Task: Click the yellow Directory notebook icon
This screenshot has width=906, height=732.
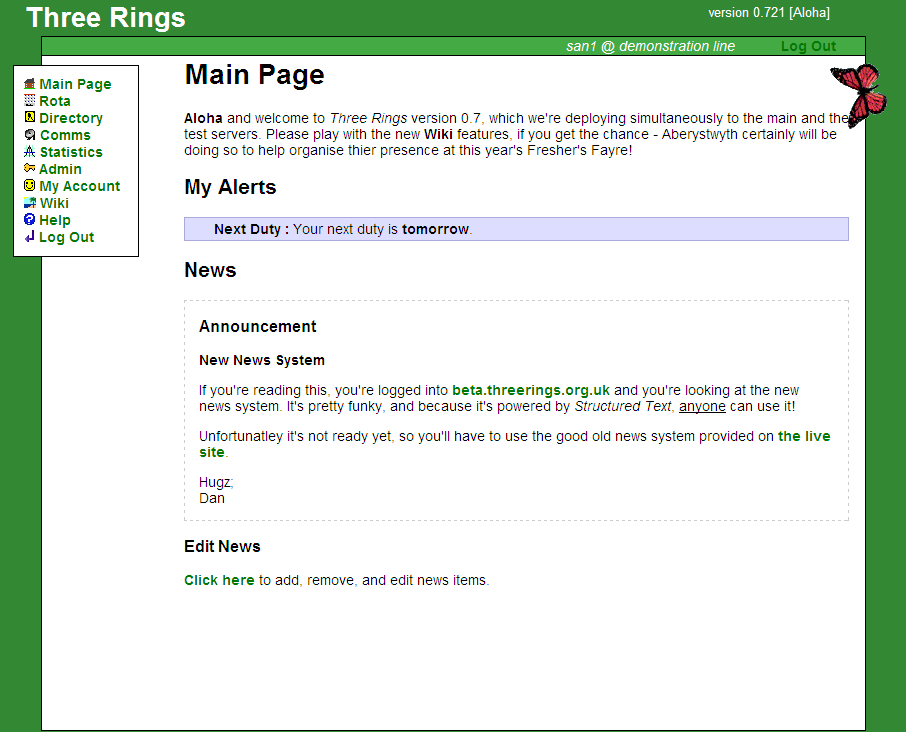Action: pyautogui.click(x=30, y=118)
